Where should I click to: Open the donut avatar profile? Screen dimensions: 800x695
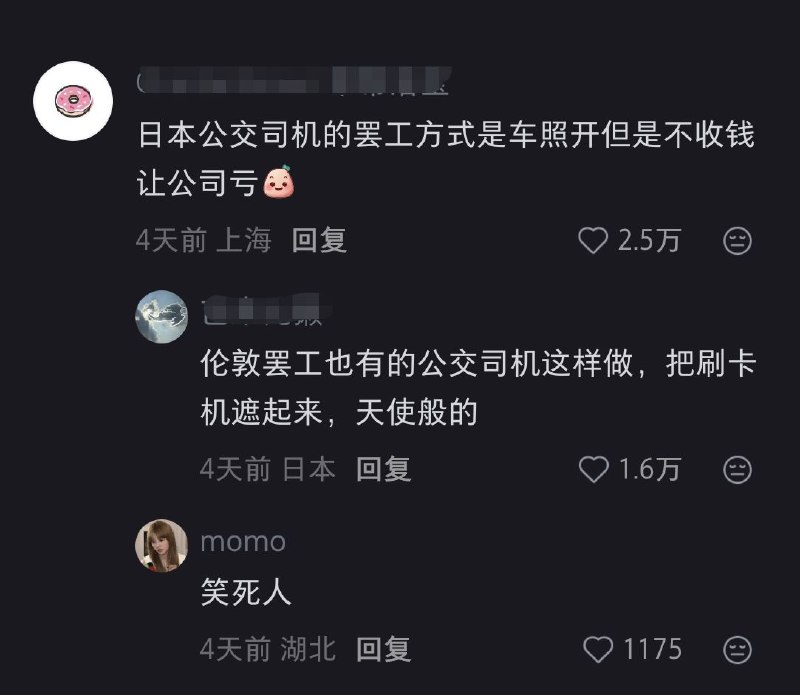tap(73, 100)
